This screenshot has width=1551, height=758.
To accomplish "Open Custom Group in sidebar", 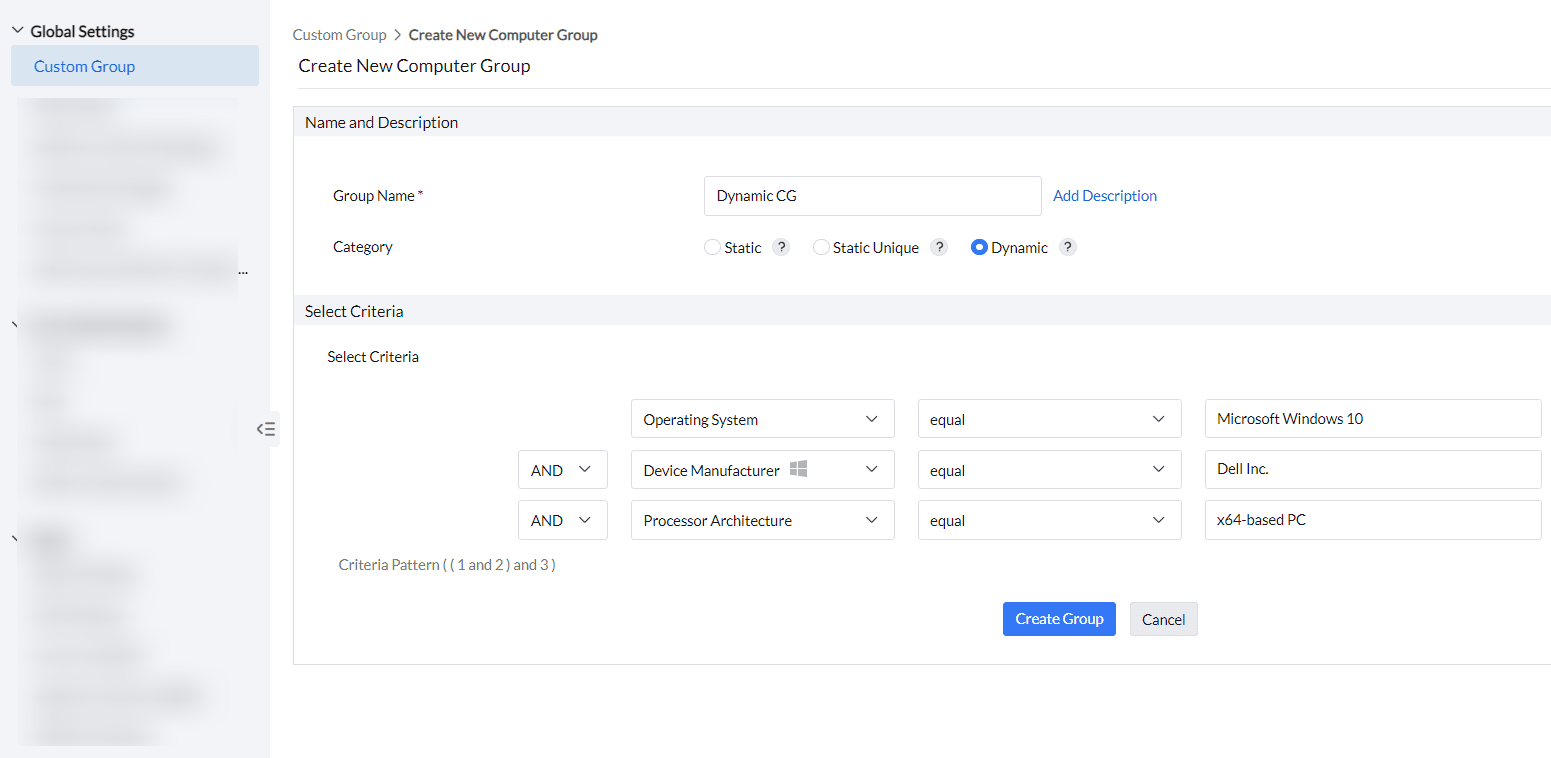I will click(x=85, y=66).
